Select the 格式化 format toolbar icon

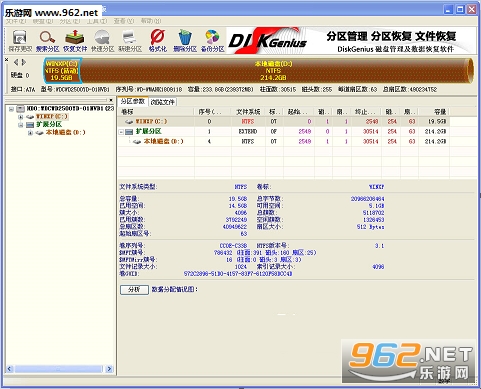pyautogui.click(x=158, y=41)
